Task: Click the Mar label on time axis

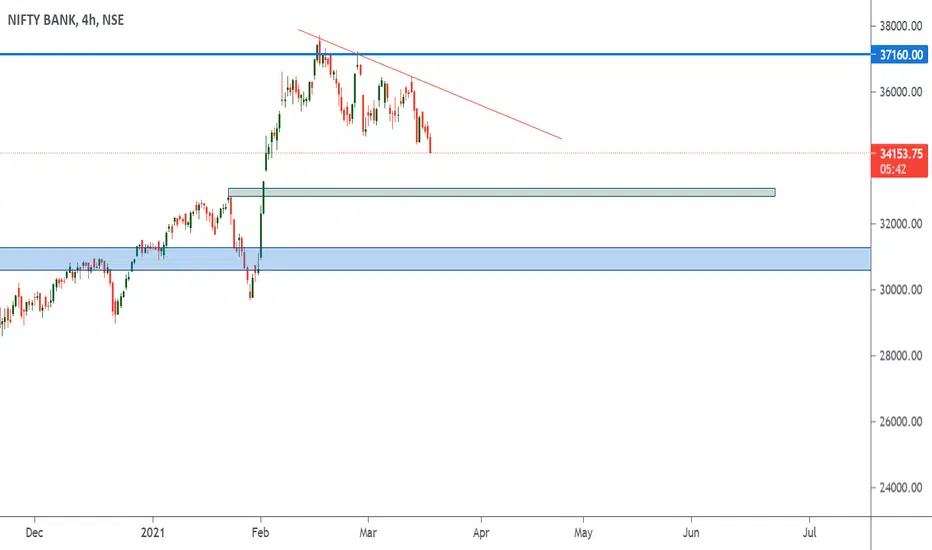Action: coord(368,533)
